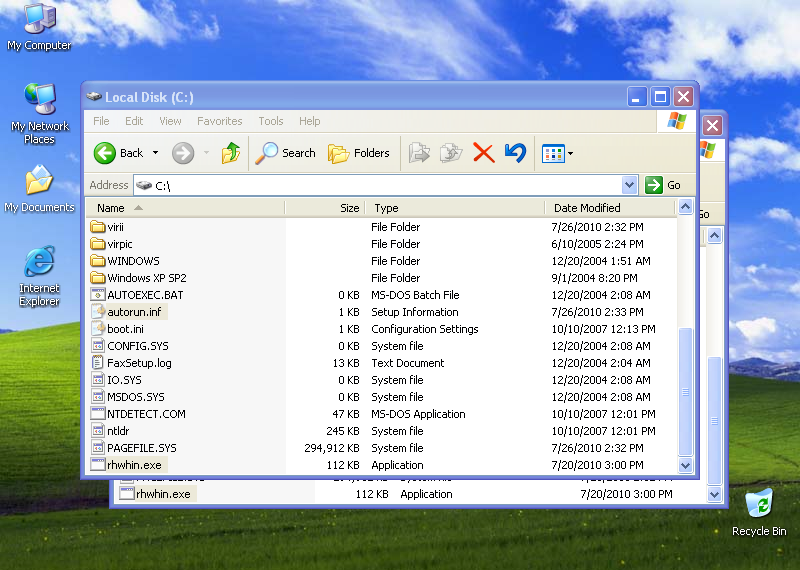Screen dimensions: 800x570
Task: Select the NTDETECT.COM file icon
Action: (97, 414)
